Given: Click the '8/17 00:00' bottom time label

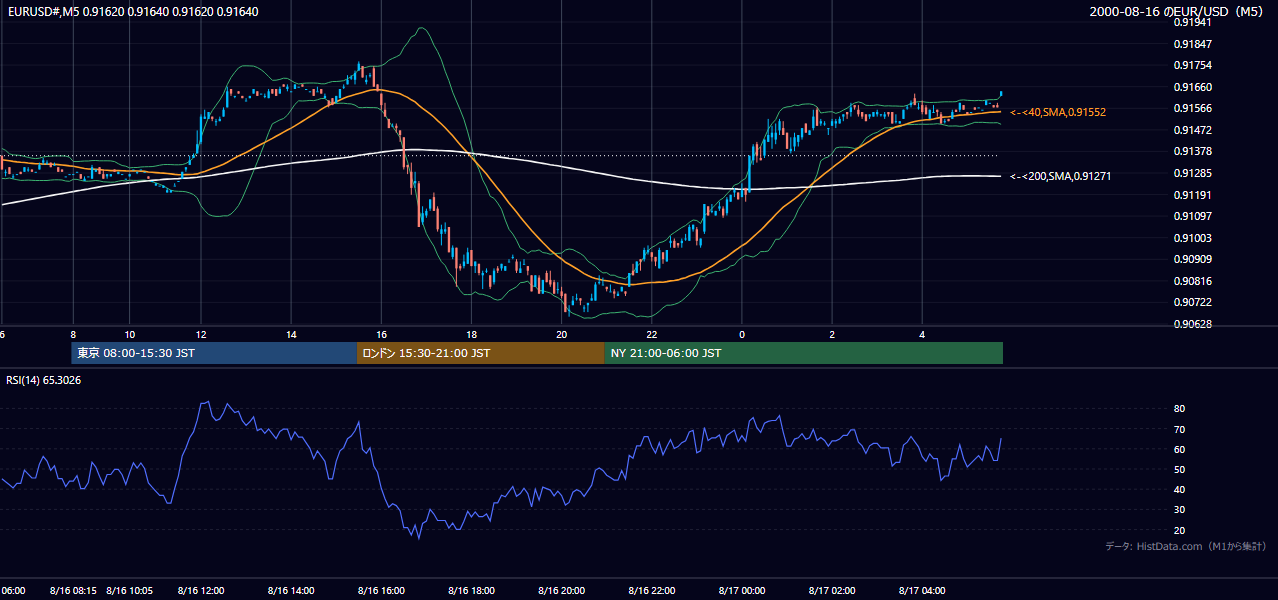Looking at the screenshot, I should [742, 591].
